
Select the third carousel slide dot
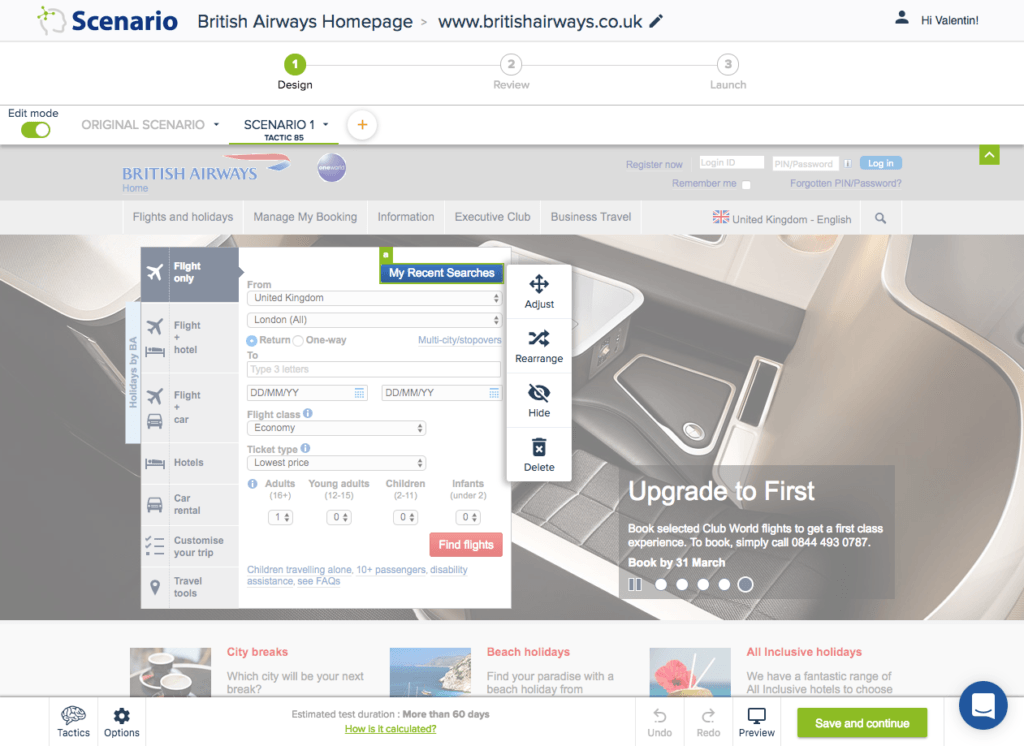703,585
